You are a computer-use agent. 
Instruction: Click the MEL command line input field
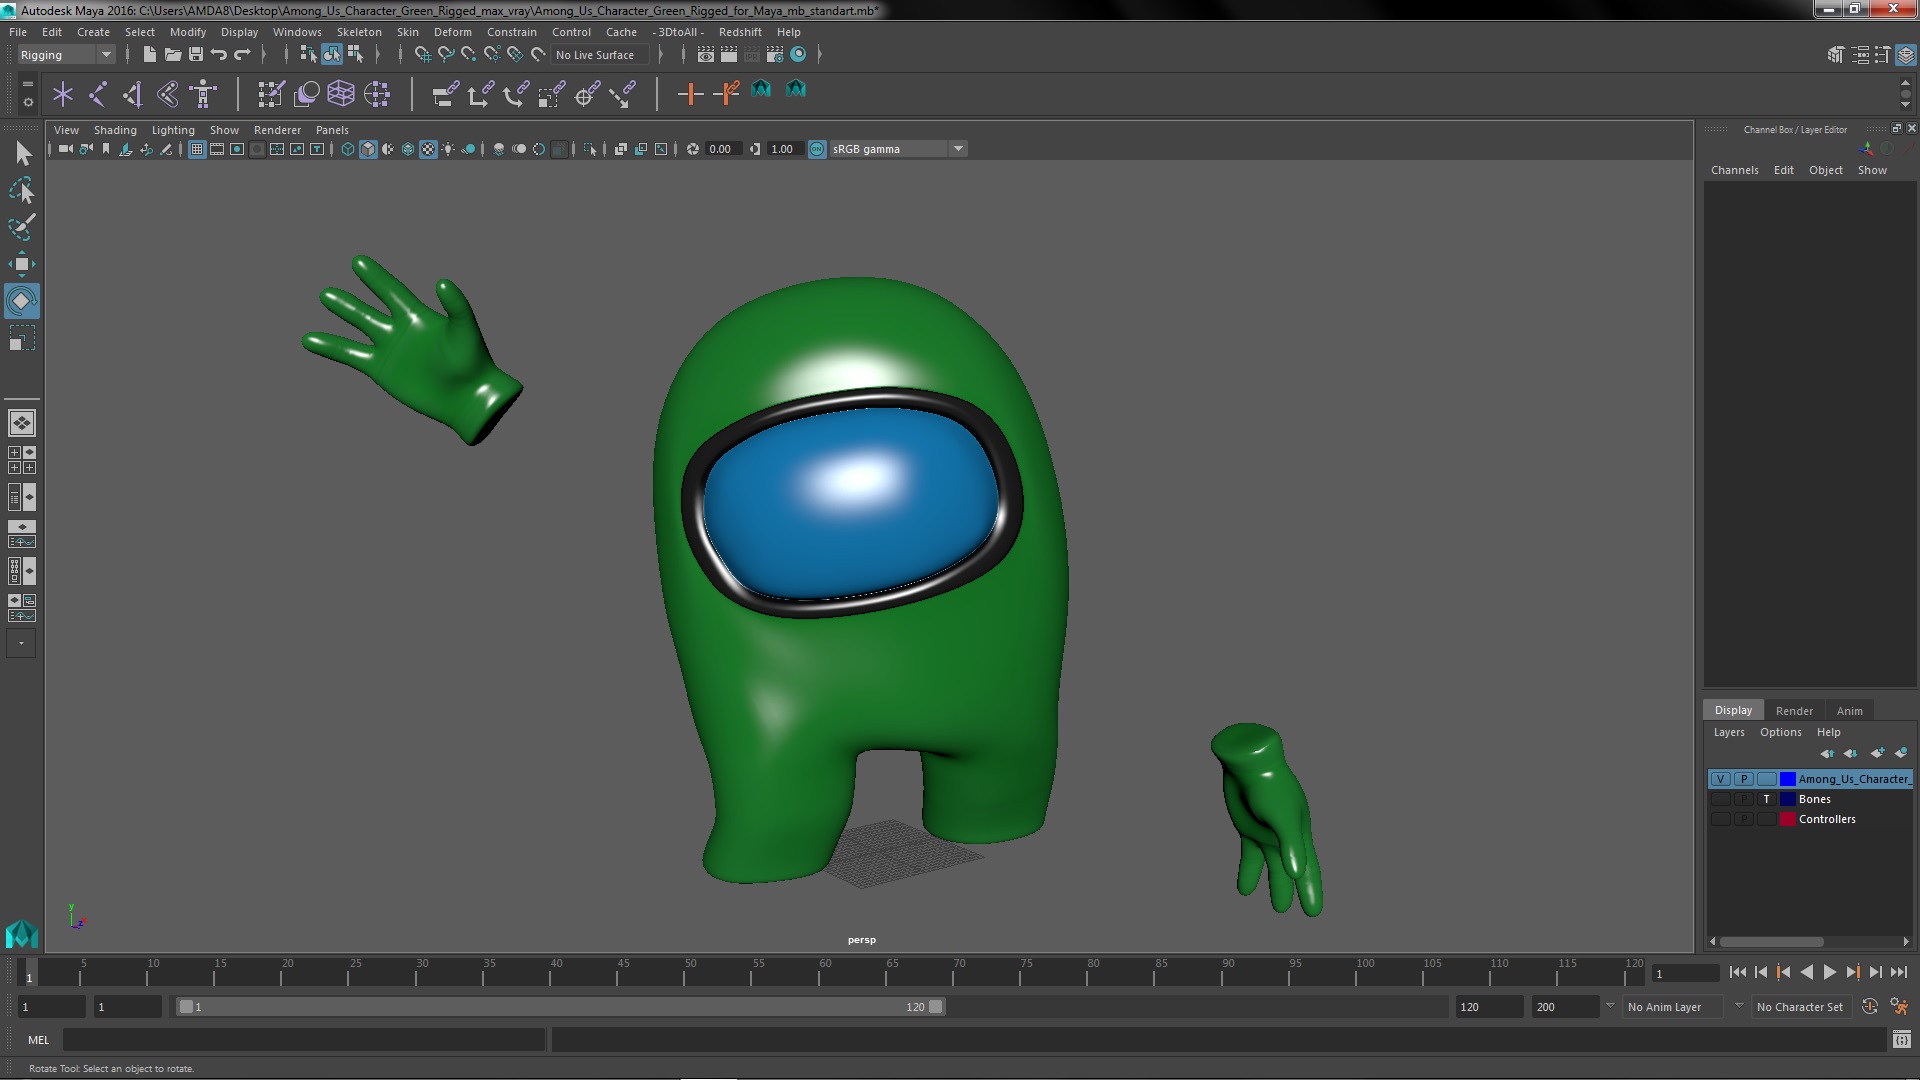tap(304, 1040)
